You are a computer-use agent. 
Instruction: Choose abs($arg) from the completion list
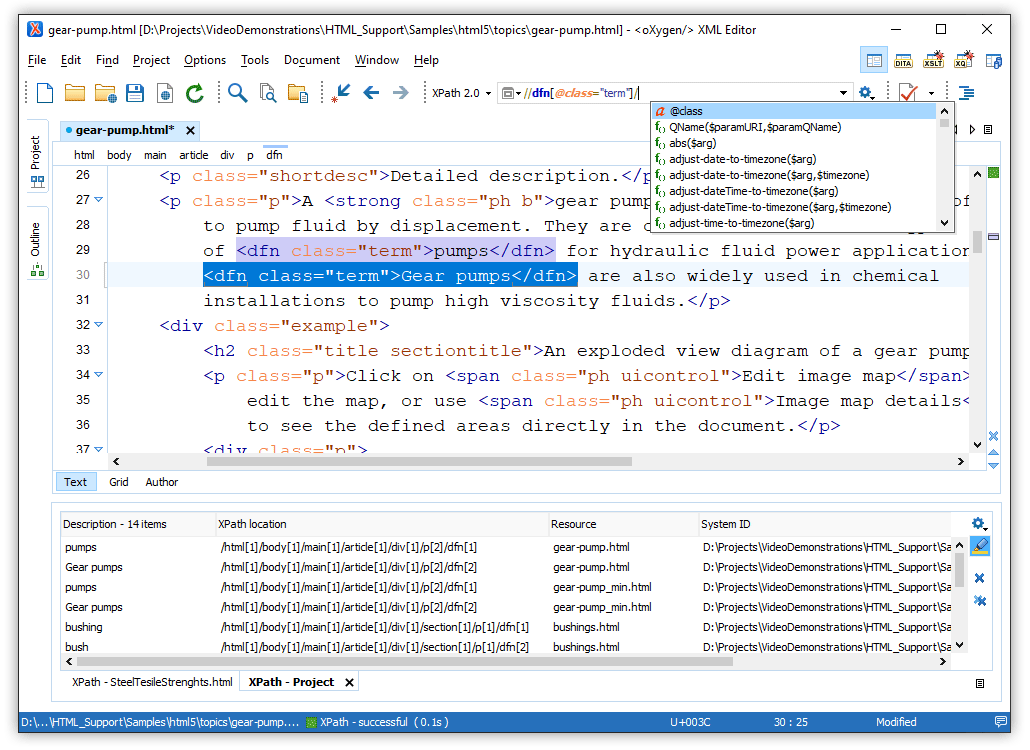[x=795, y=143]
